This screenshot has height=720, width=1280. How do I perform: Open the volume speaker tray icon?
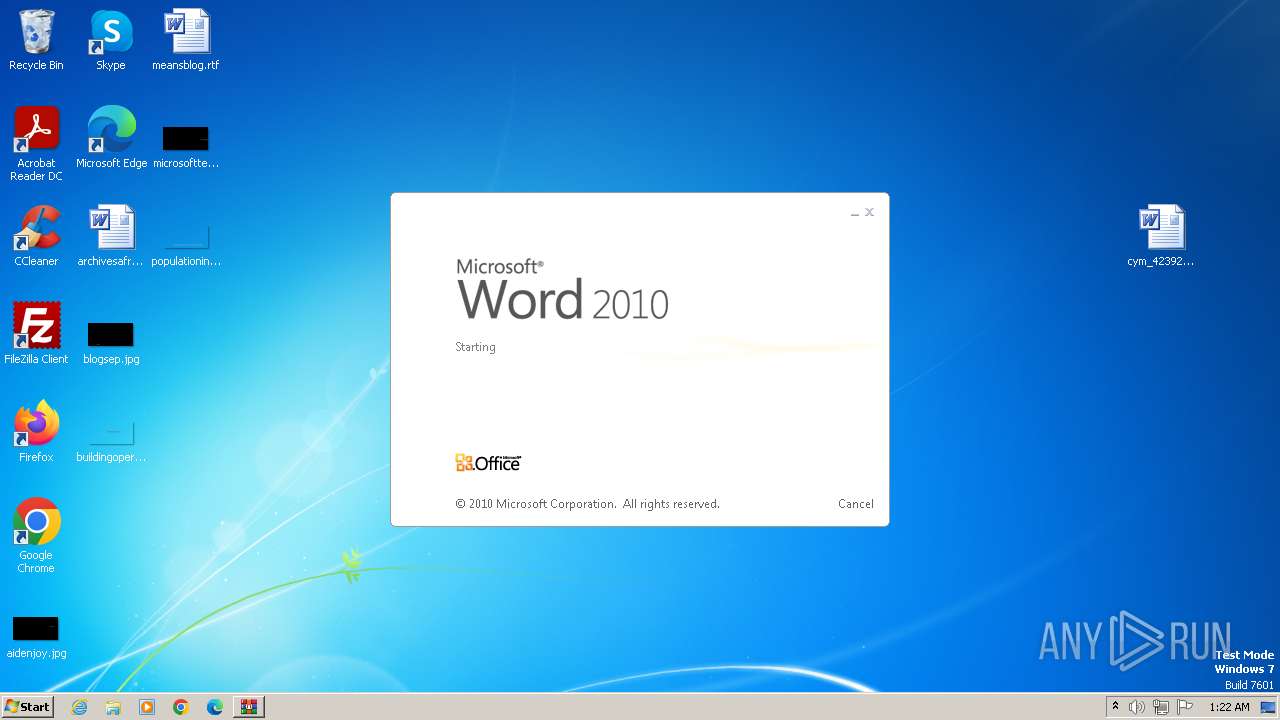point(1137,707)
